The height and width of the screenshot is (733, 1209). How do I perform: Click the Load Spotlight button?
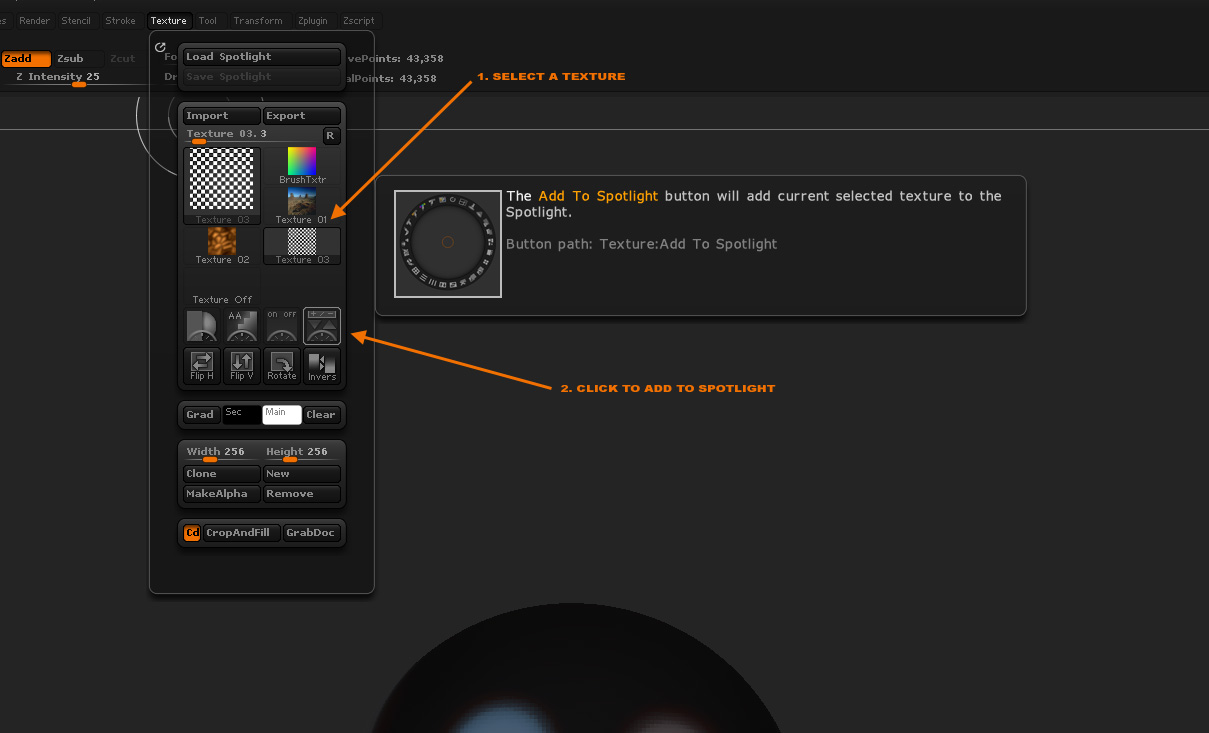pos(262,56)
